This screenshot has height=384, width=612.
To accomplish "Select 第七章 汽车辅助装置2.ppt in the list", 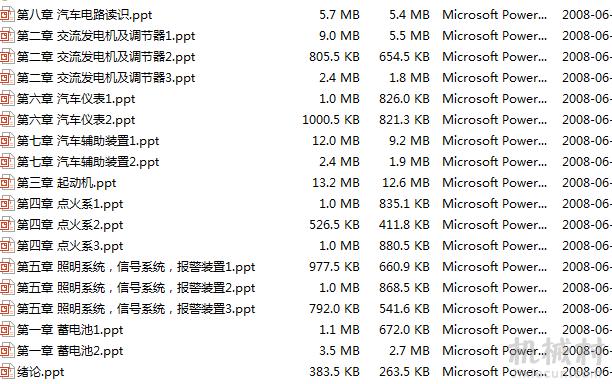I will click(88, 162).
